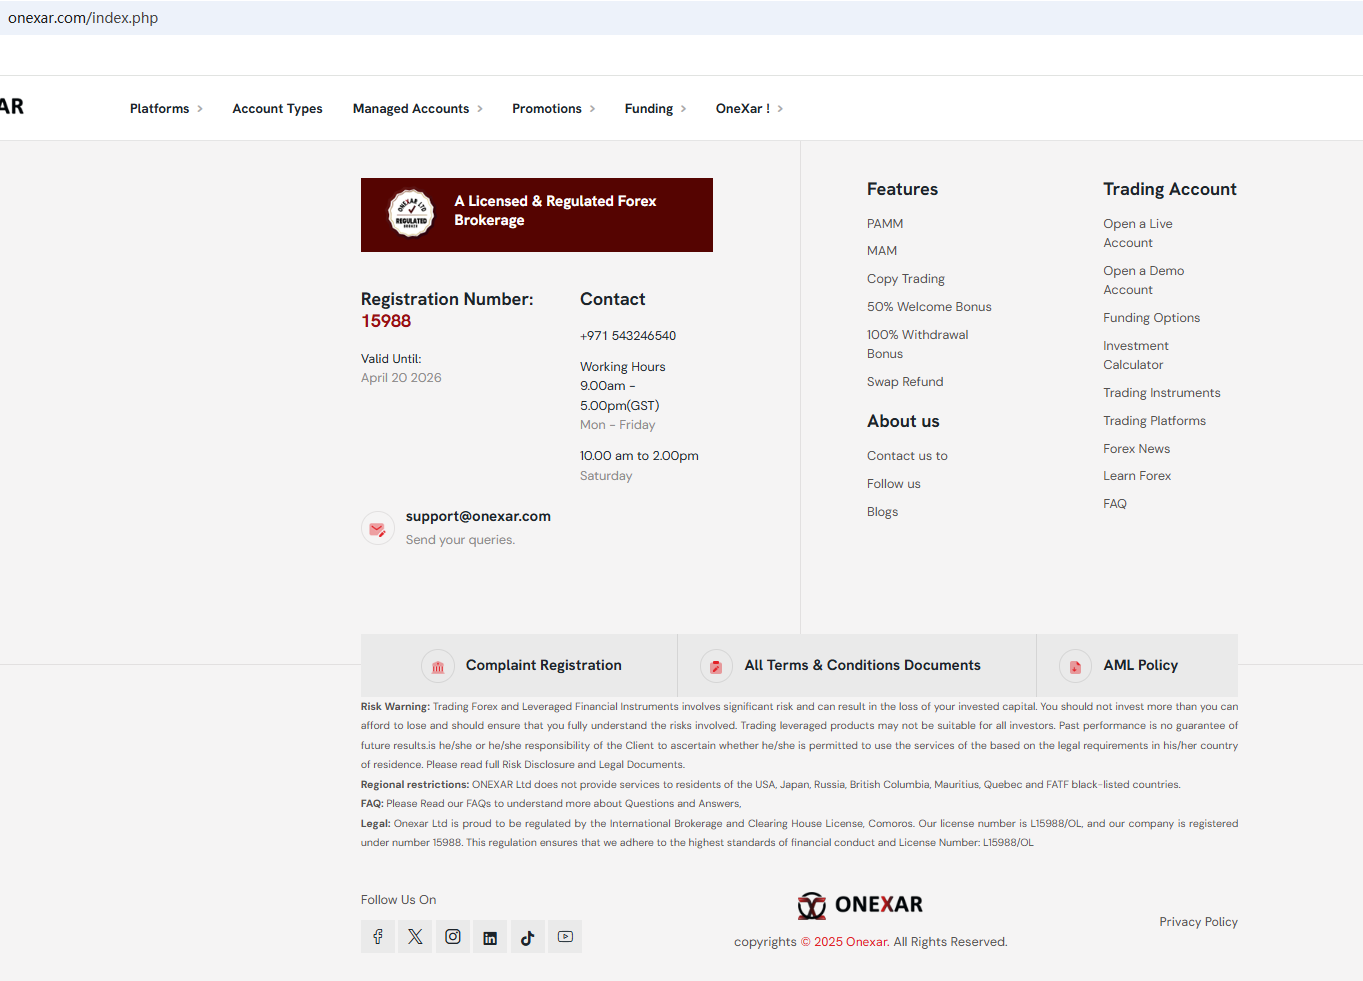Click the Complaint Registration button
Image resolution: width=1363 pixels, height=981 pixels.
[519, 666]
